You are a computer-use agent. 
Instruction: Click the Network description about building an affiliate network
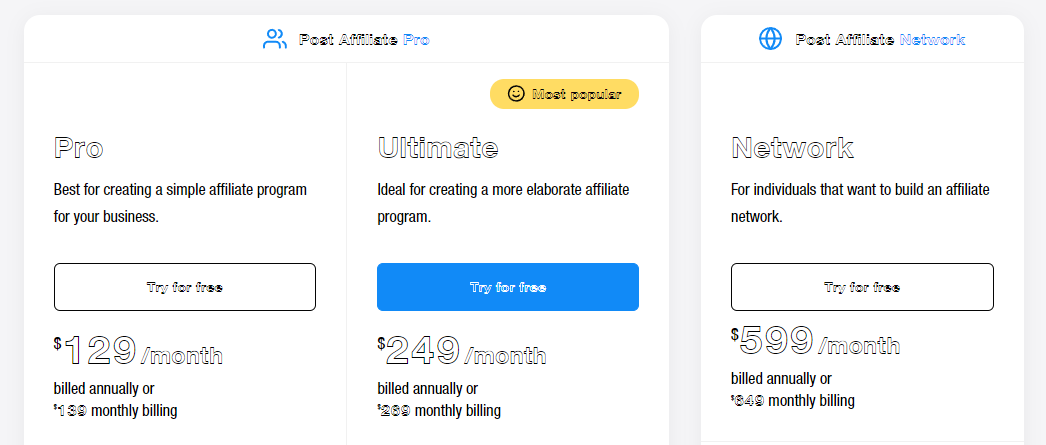860,203
